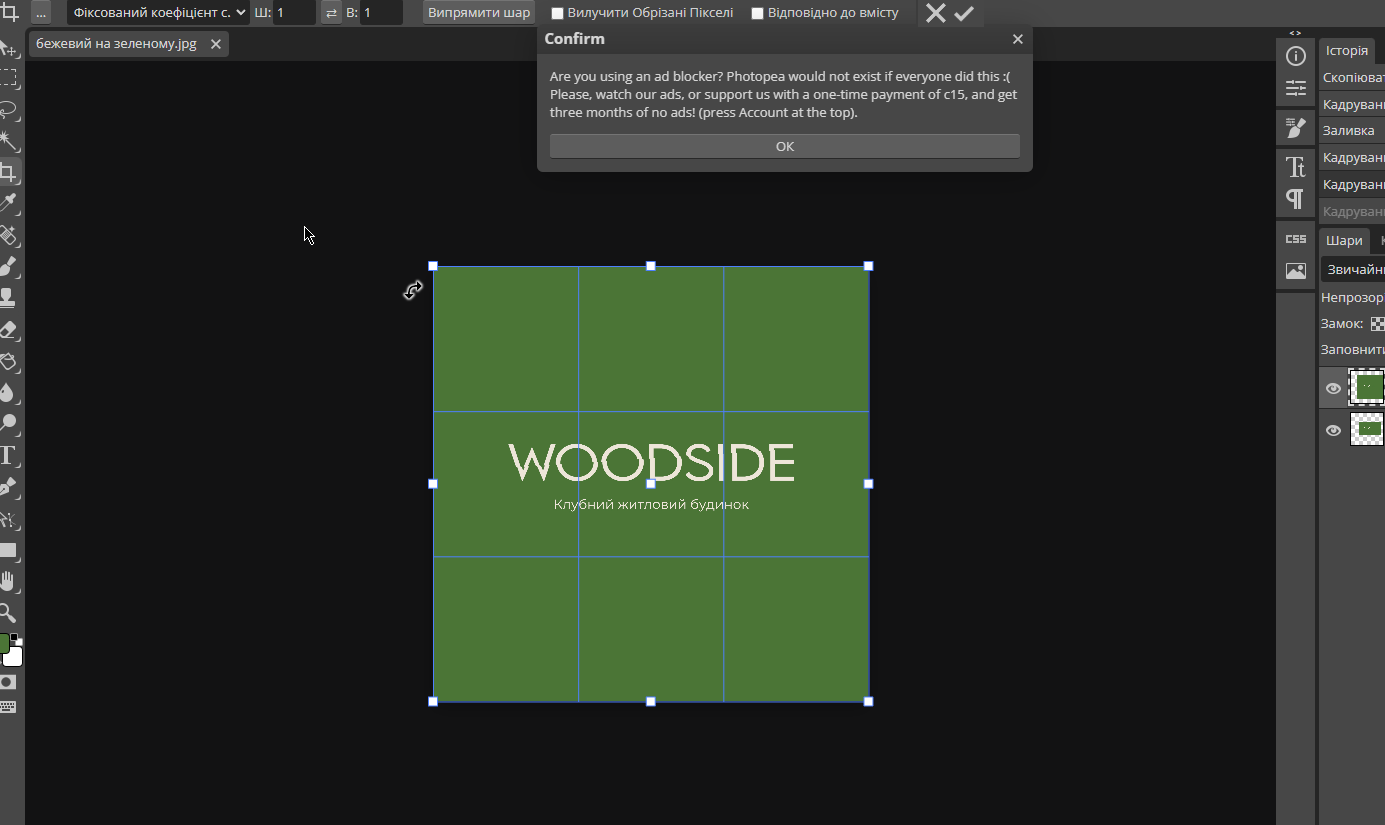Enable Відповідно до вмісту checkbox

pos(758,13)
